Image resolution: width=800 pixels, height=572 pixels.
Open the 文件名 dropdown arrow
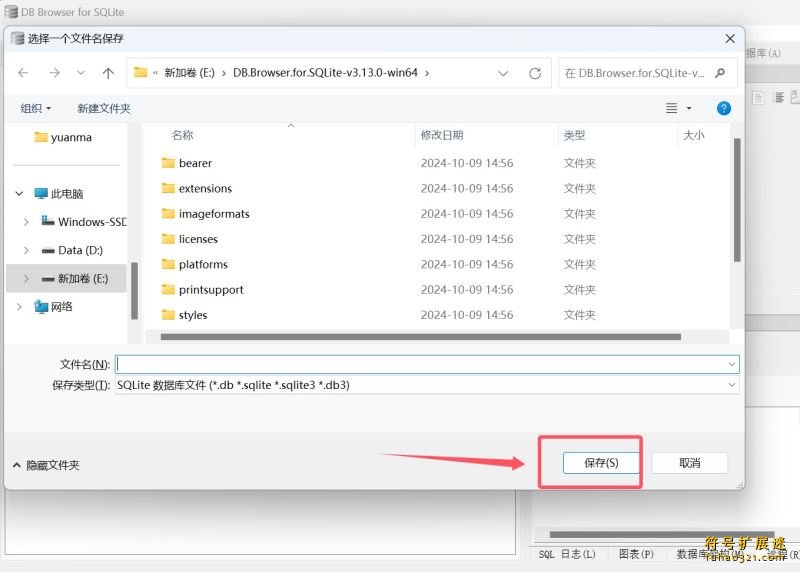coord(732,364)
